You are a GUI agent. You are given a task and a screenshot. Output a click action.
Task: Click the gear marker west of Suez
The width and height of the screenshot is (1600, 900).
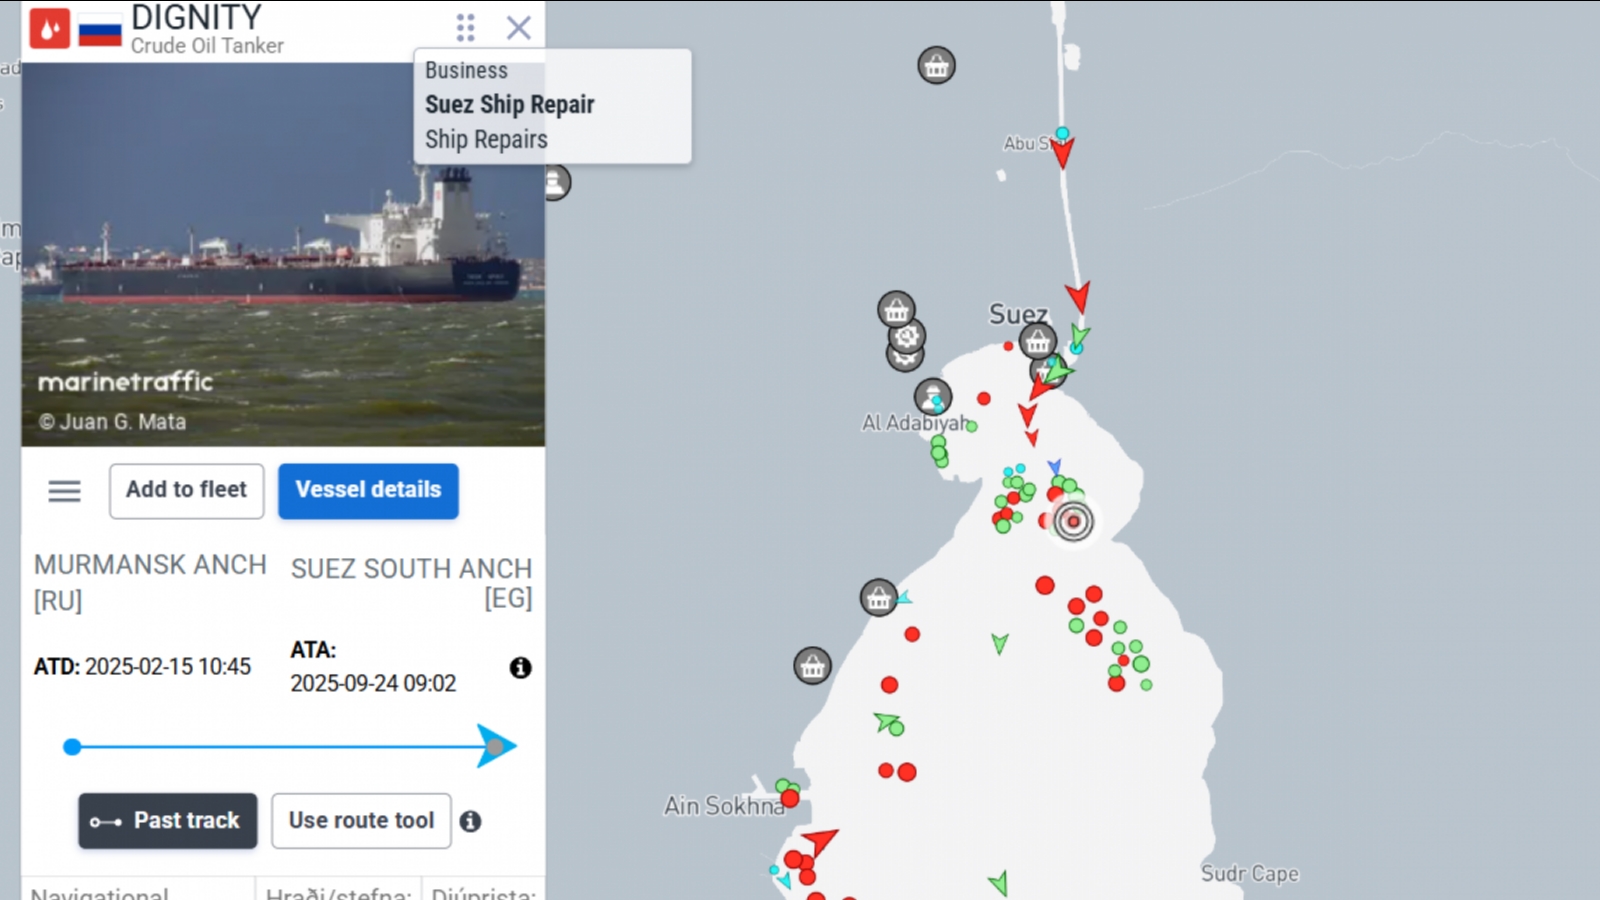pyautogui.click(x=907, y=336)
